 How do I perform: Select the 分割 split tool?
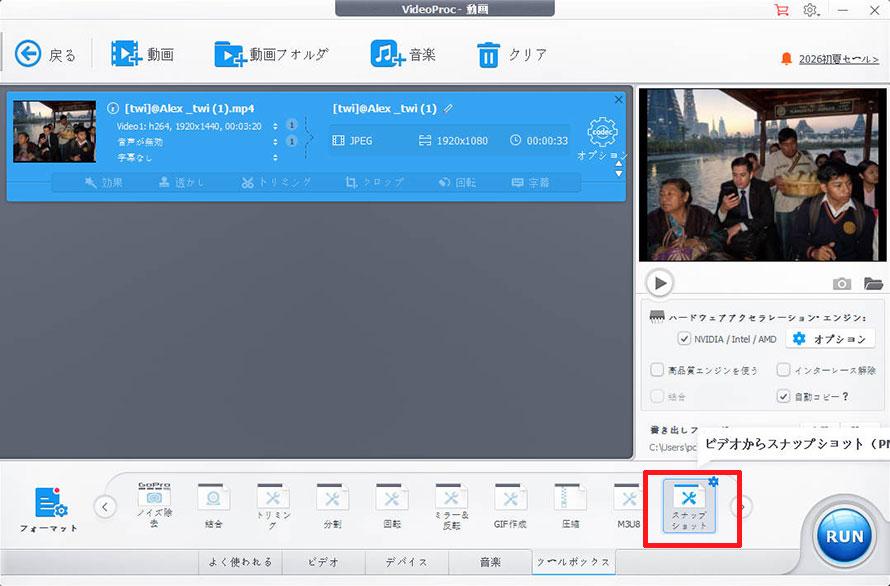coord(333,505)
